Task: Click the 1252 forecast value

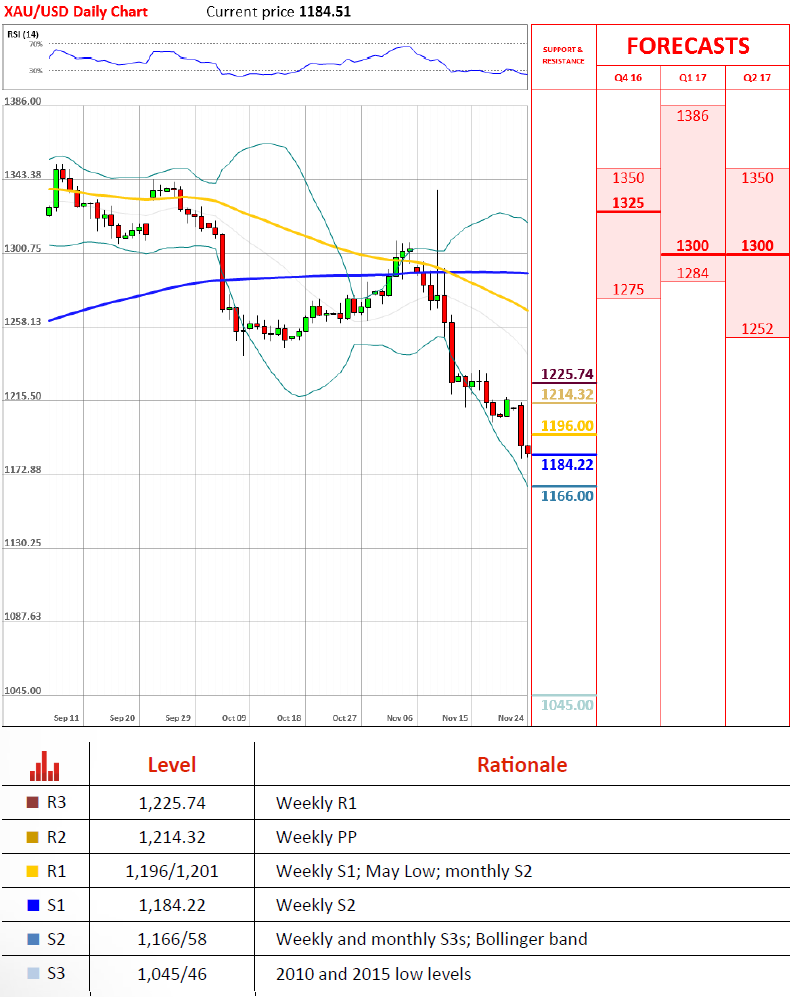Action: (757, 329)
